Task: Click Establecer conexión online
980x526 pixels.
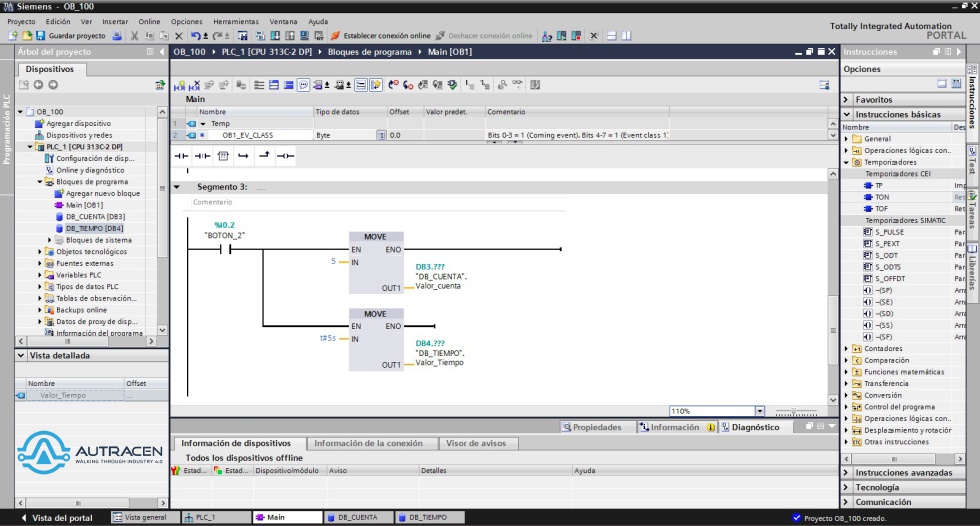Action: [381, 36]
